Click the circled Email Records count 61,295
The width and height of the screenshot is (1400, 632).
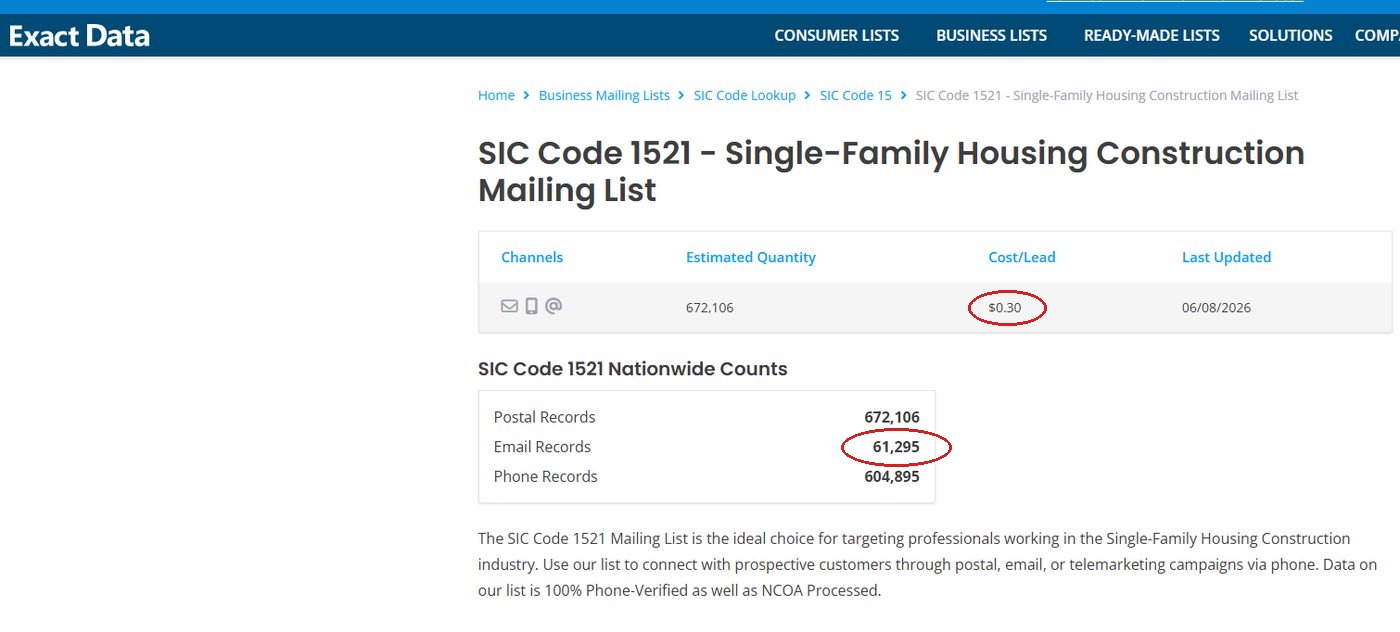[x=896, y=447]
